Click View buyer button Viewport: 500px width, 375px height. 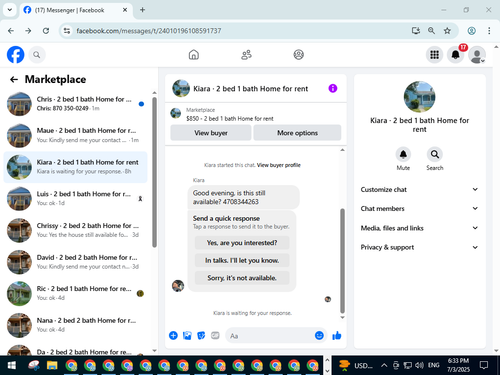pos(211,133)
